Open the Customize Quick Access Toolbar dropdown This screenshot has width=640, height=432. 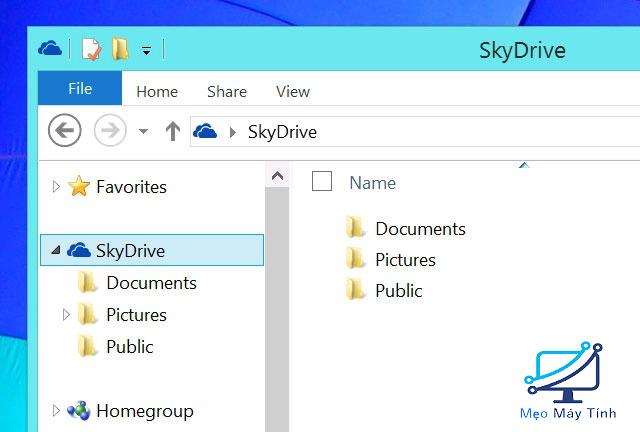point(146,50)
